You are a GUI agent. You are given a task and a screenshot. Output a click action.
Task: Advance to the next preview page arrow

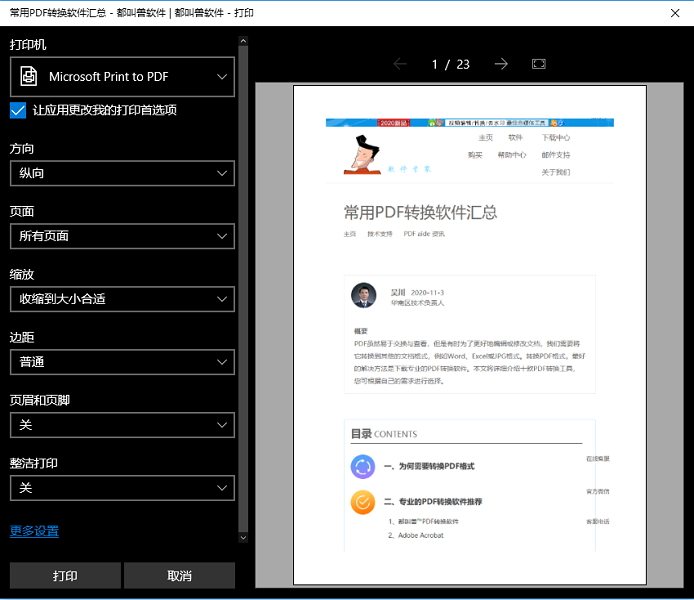pos(501,64)
